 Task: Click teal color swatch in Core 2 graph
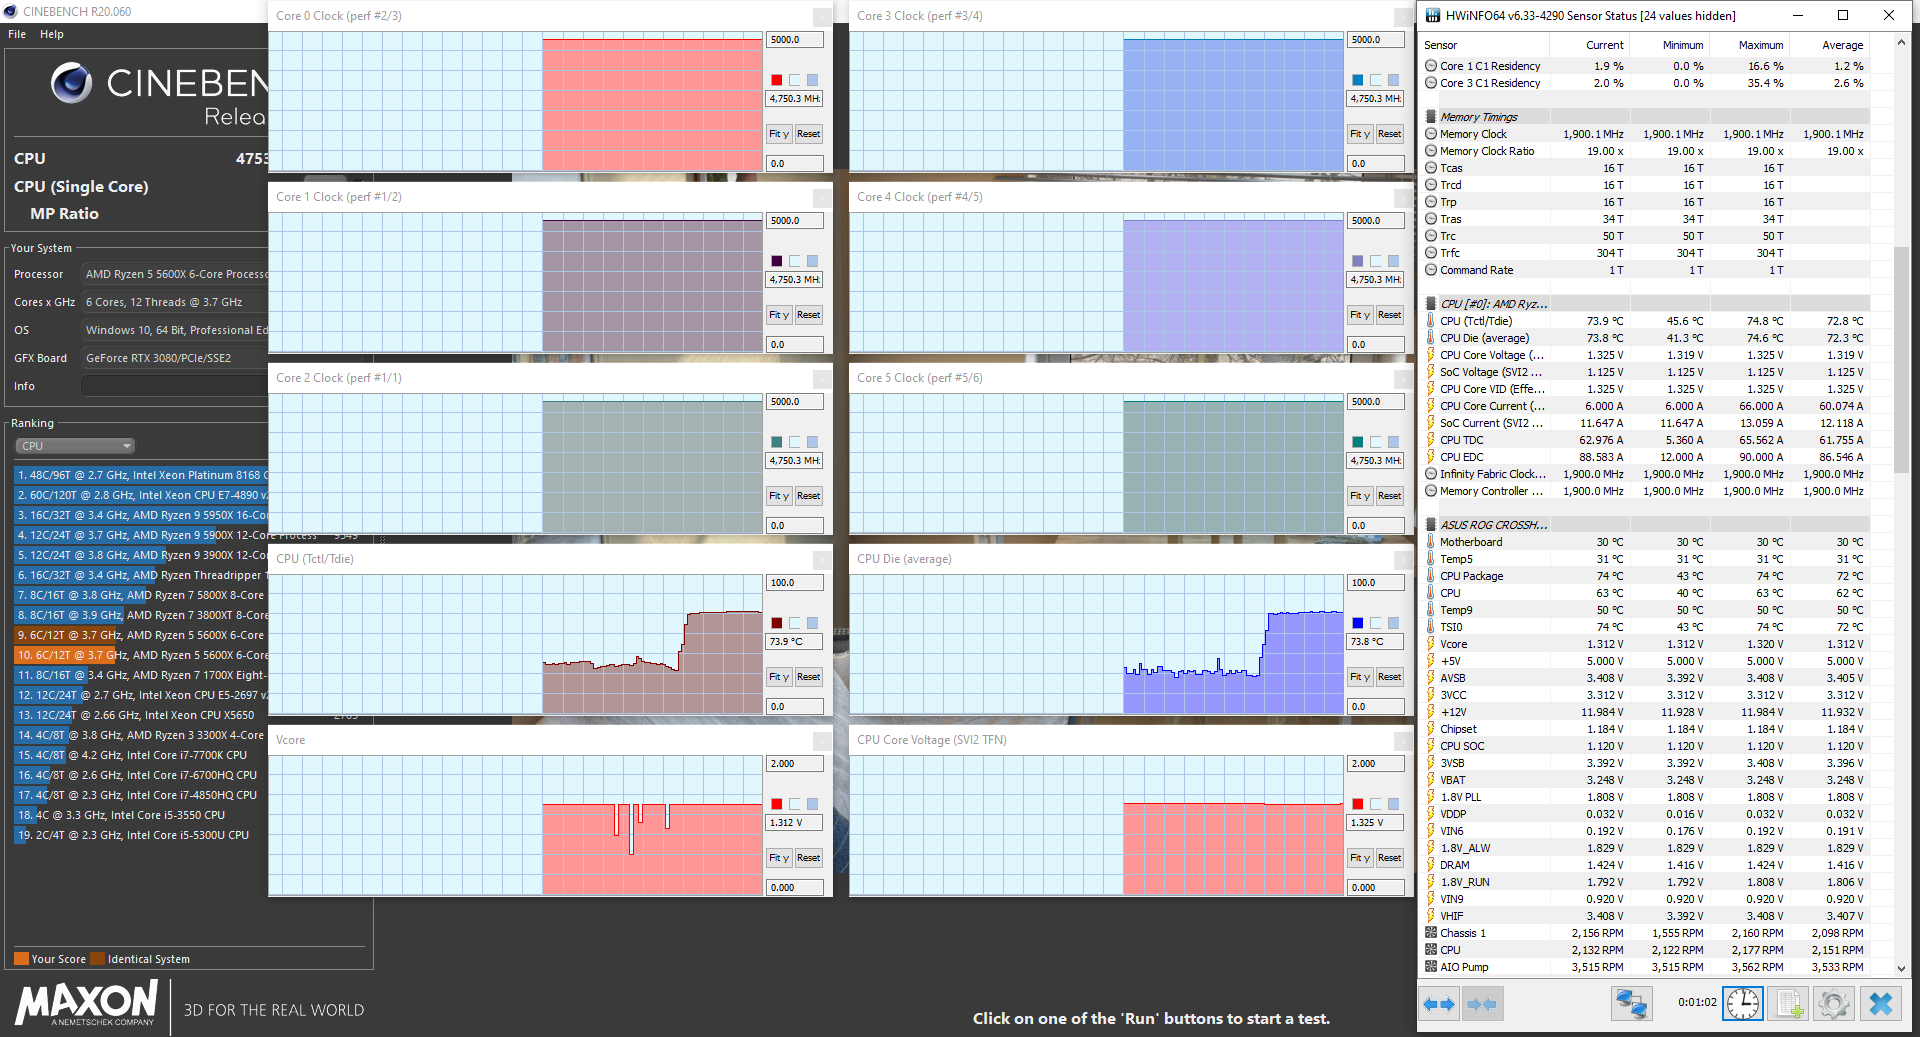[777, 442]
